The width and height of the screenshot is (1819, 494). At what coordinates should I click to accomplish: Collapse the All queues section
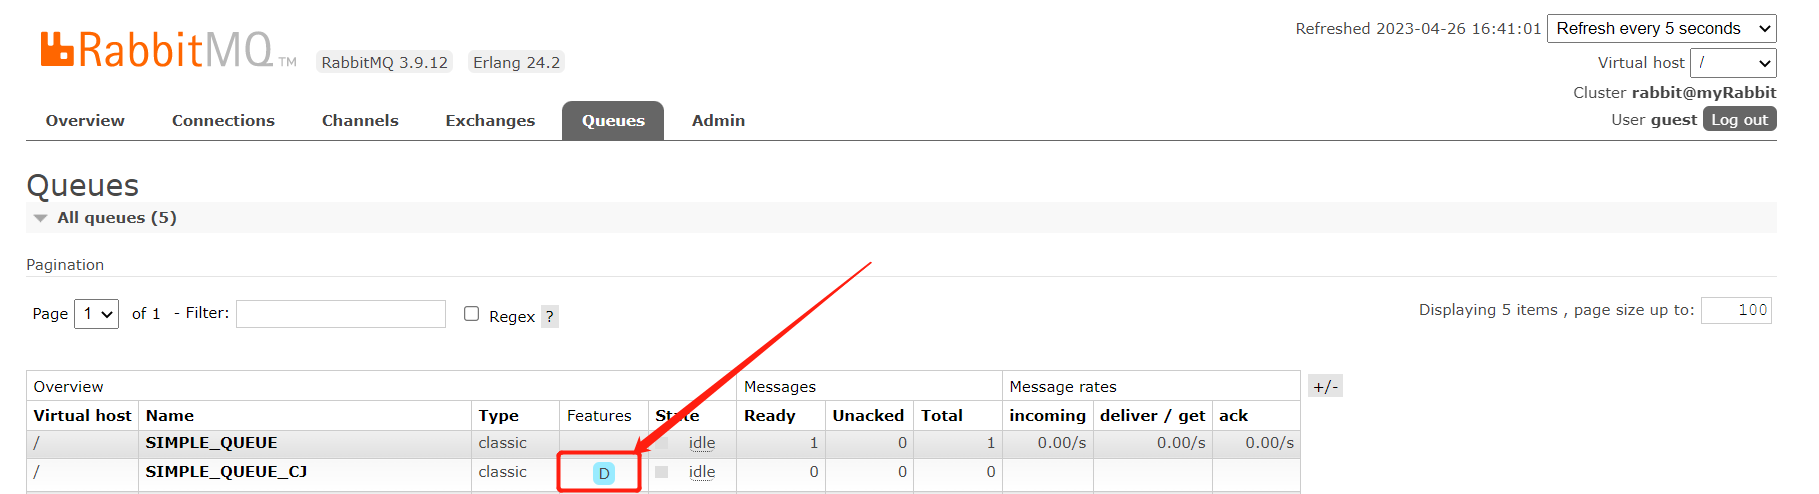[x=40, y=218]
